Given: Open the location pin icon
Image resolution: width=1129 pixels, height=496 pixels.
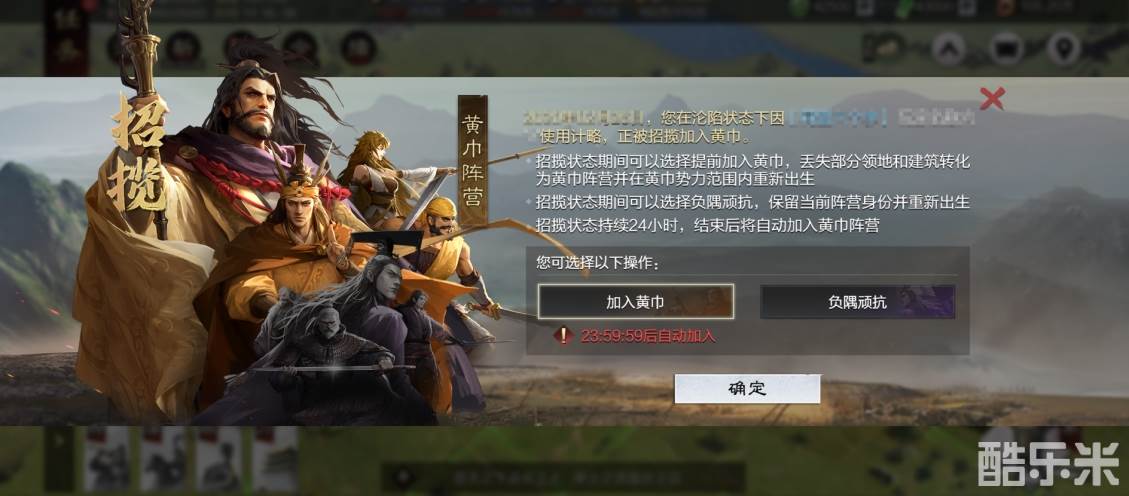Looking at the screenshot, I should tap(1063, 49).
